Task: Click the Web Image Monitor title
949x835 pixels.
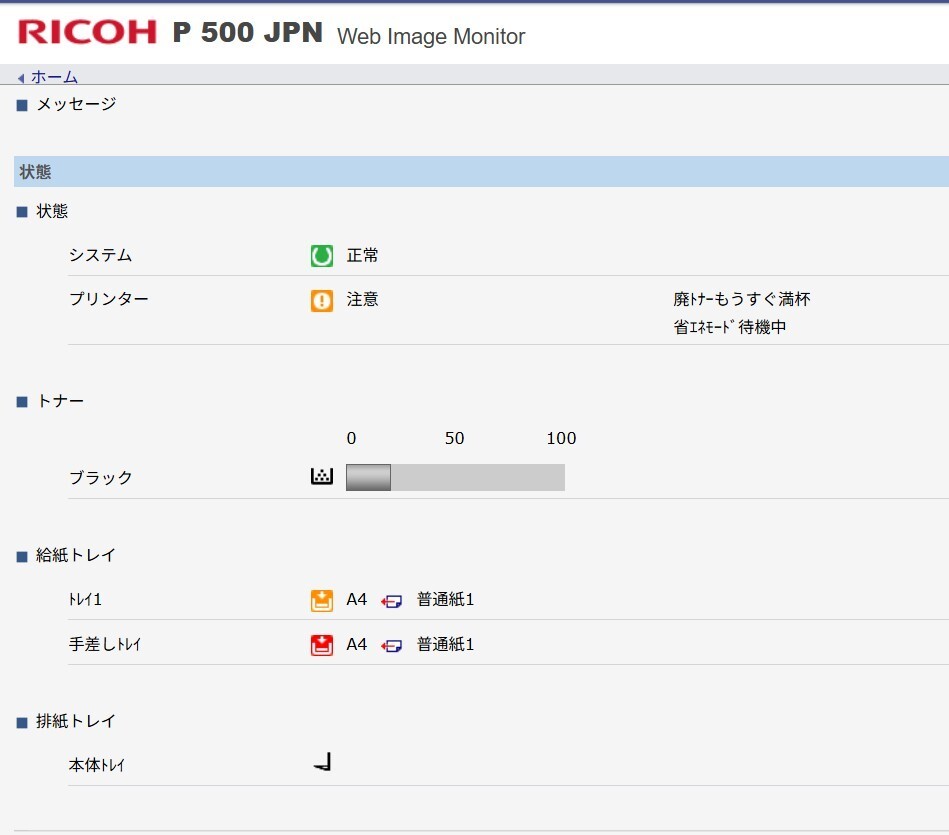Action: pos(431,36)
